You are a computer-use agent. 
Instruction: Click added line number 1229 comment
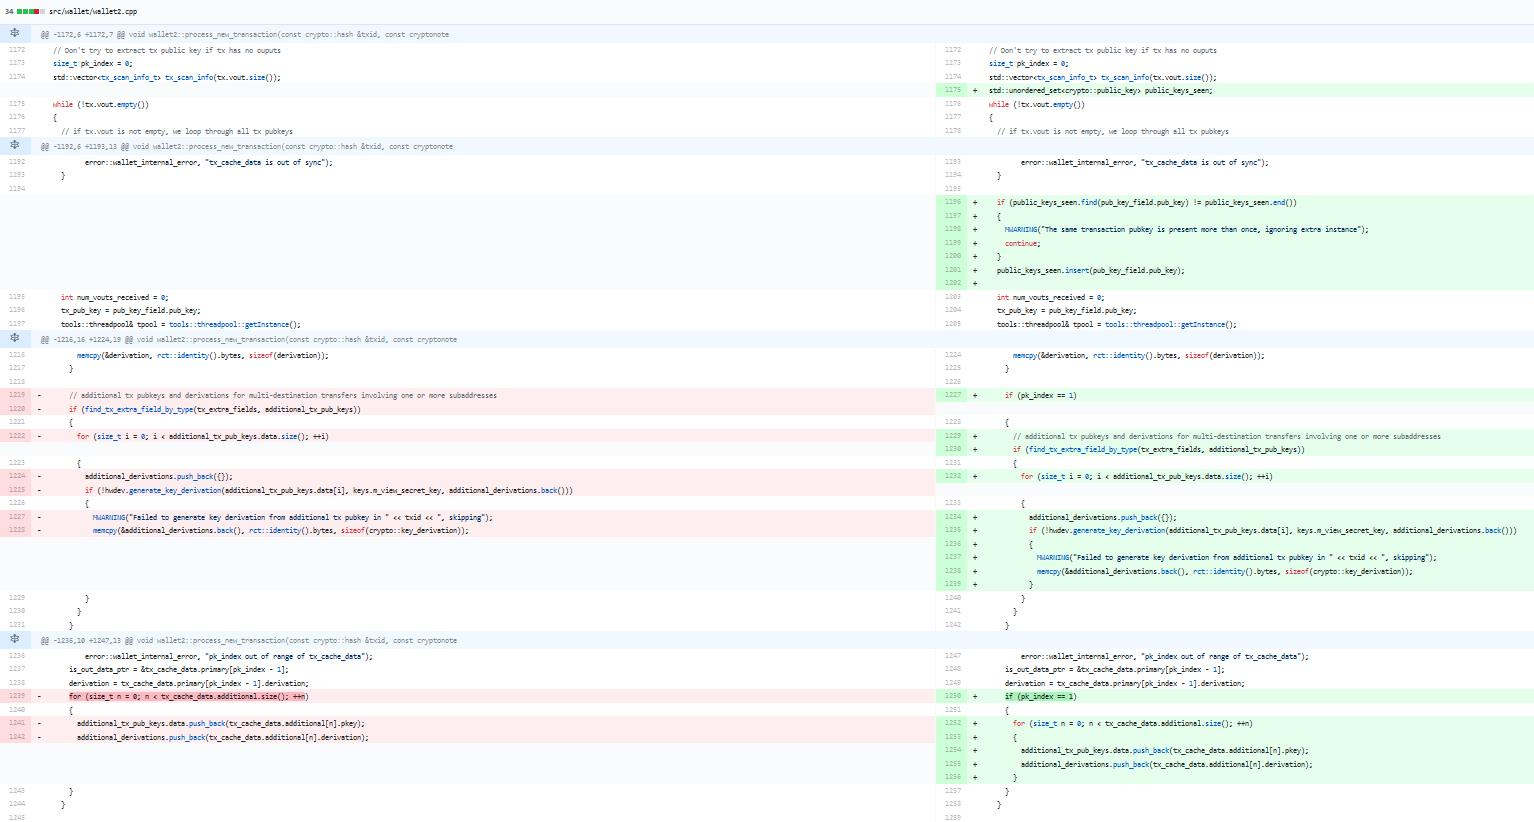[952, 436]
